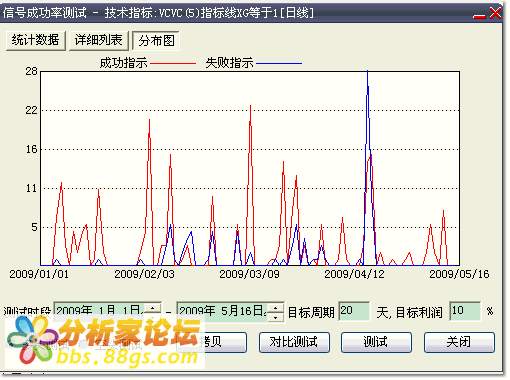Click the red 成功指示 legend line
Image resolution: width=510 pixels, height=380 pixels.
click(x=173, y=63)
